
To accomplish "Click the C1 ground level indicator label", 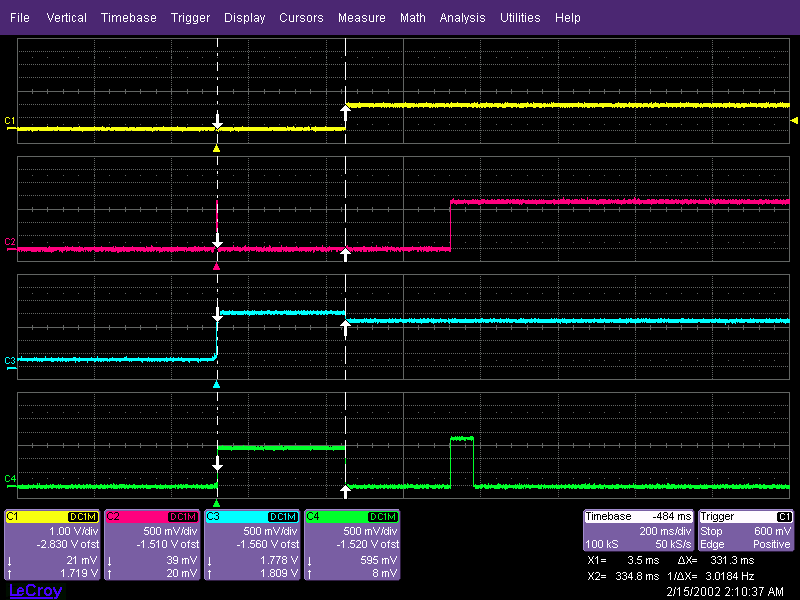I will pos(10,121).
